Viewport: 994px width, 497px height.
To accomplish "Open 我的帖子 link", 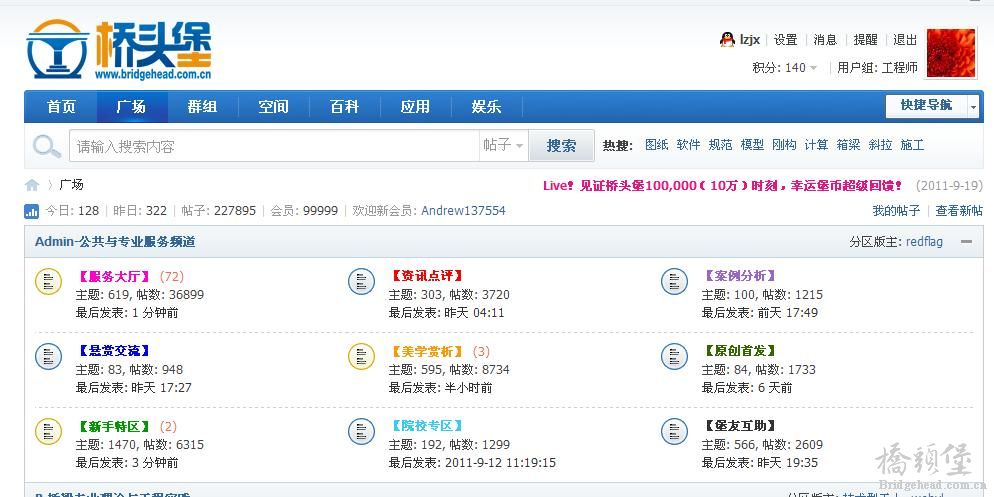I will (x=896, y=211).
